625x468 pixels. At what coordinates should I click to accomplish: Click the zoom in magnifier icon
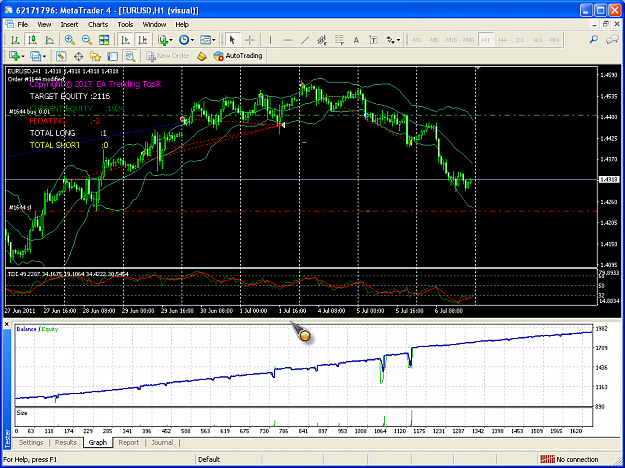pyautogui.click(x=70, y=40)
